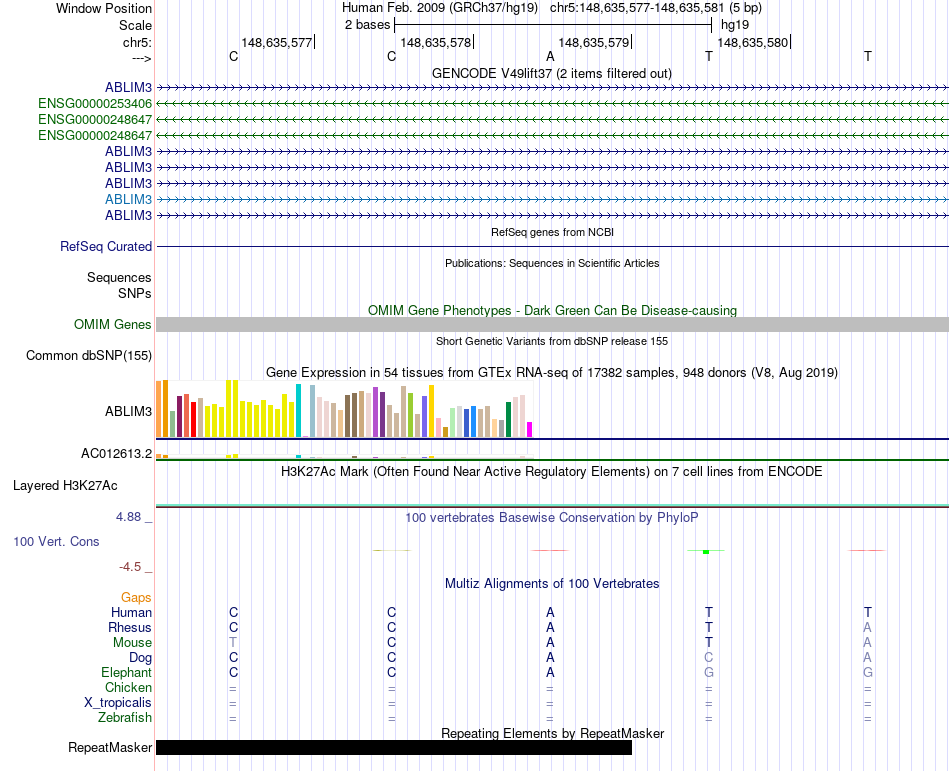
Task: Click the C base in Mouse alignment row
Action: click(391, 643)
